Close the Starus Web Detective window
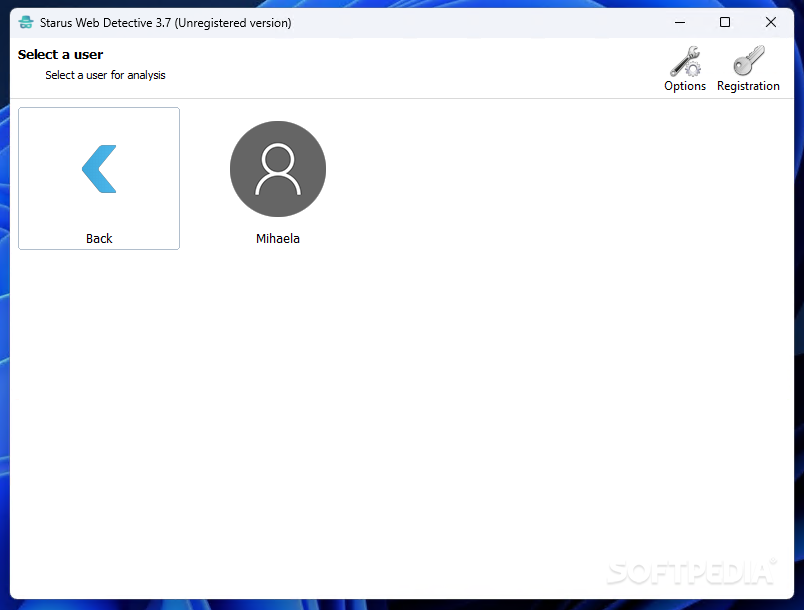This screenshot has width=804, height=610. point(771,23)
